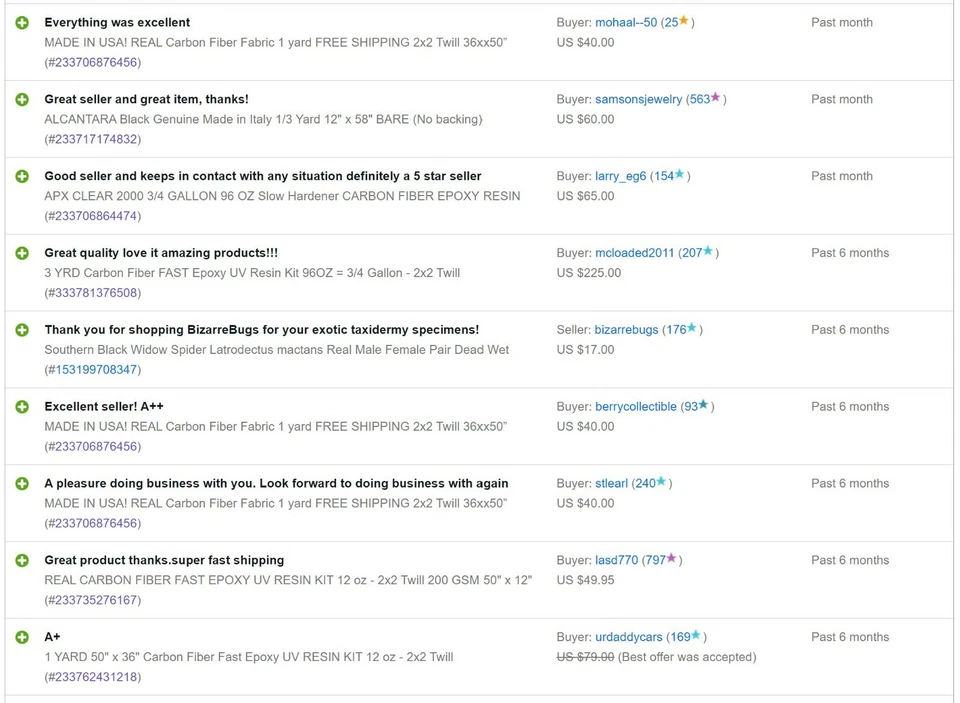
Task: Click the star icon beside lasd770's rating
Action: pyautogui.click(x=671, y=559)
